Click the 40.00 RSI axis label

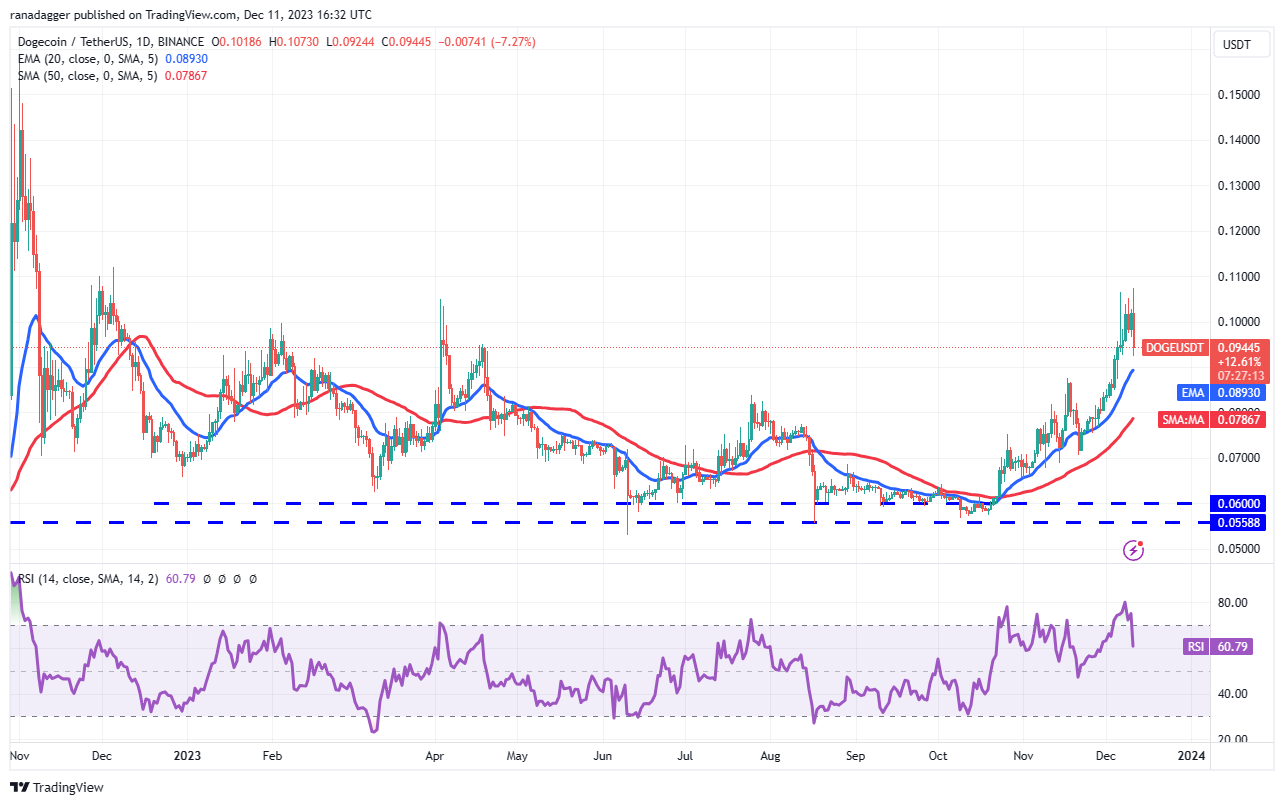[x=1231, y=694]
